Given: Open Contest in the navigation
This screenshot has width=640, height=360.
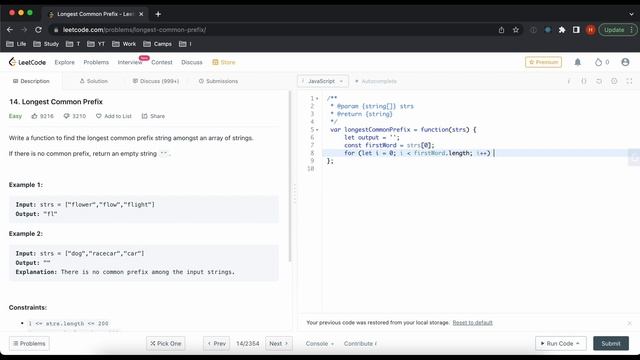Looking at the screenshot, I should tap(162, 62).
